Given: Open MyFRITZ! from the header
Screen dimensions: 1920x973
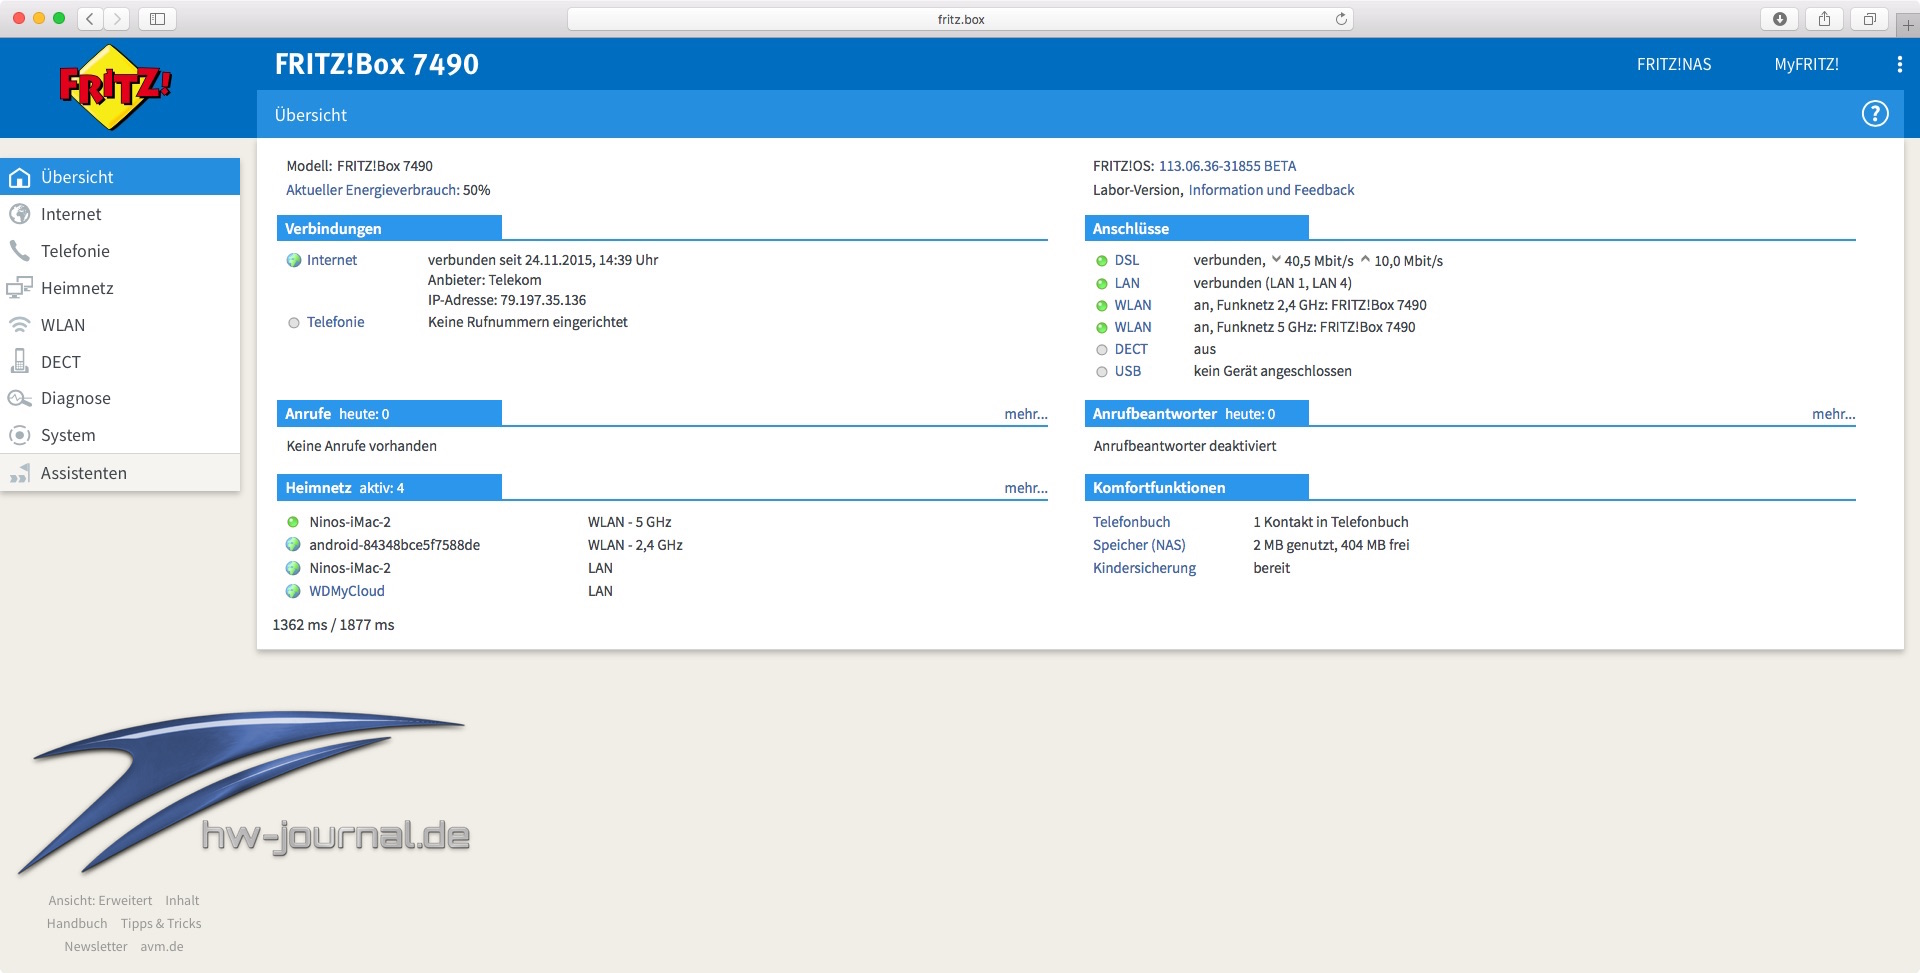Looking at the screenshot, I should 1806,64.
